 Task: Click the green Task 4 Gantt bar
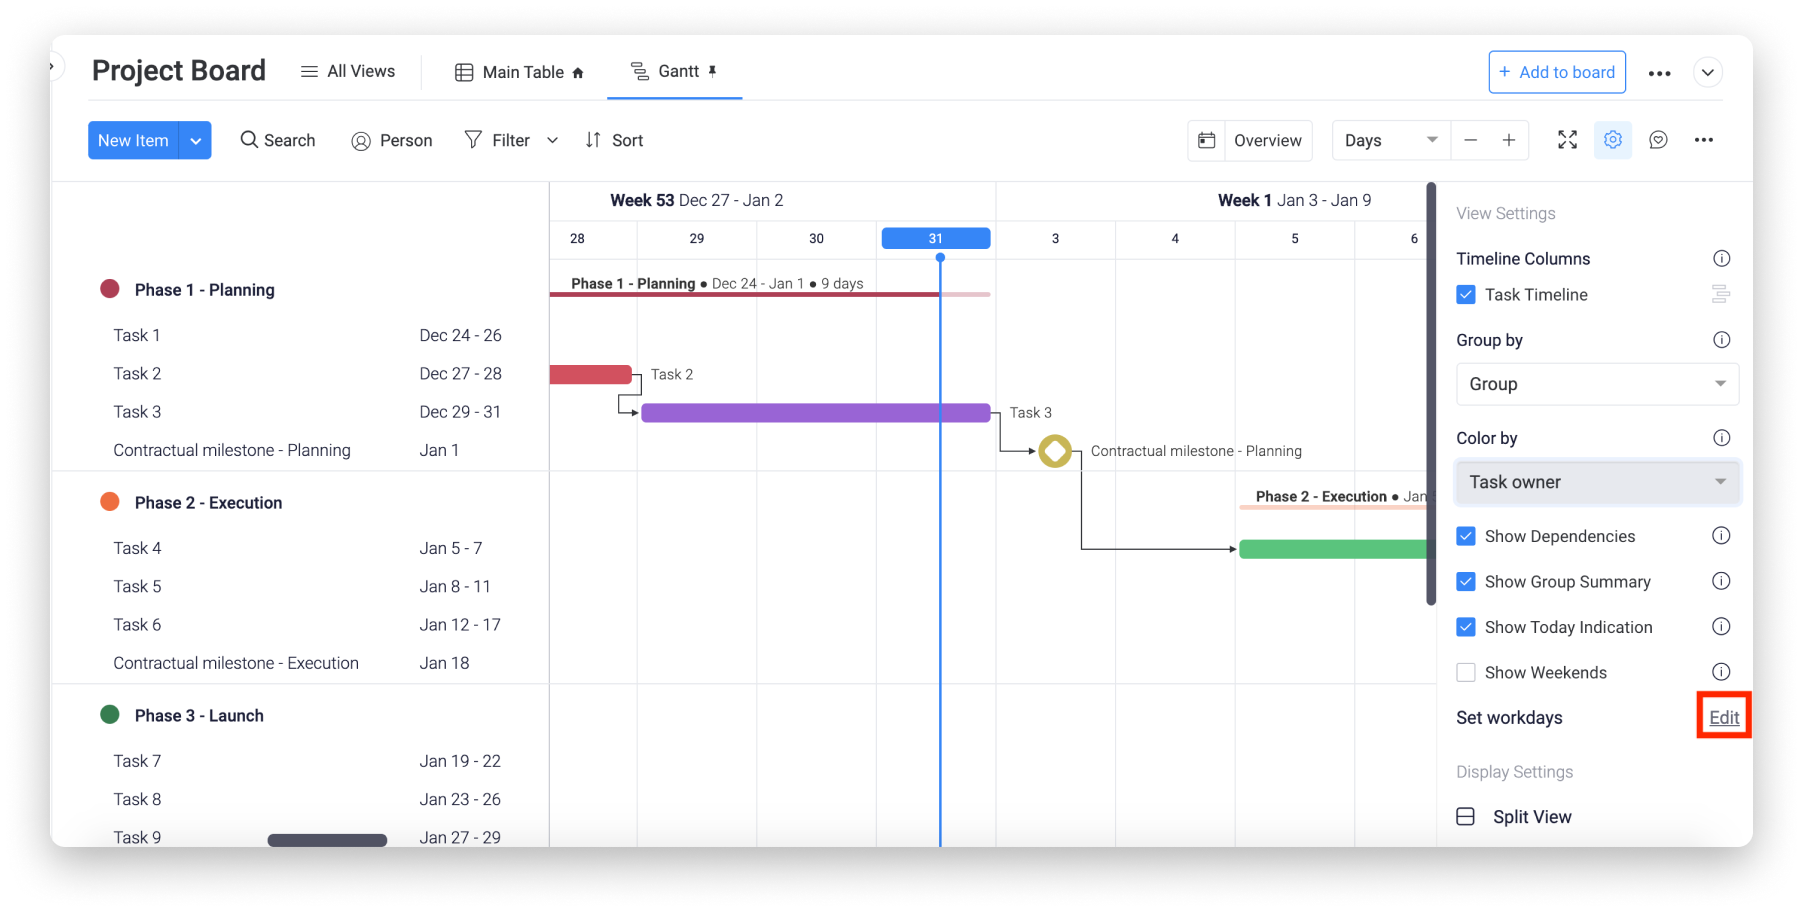click(x=1332, y=549)
